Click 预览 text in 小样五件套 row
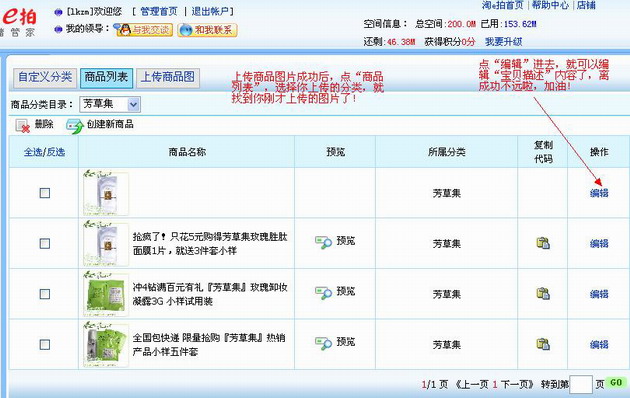The width and height of the screenshot is (630, 398). coord(346,342)
